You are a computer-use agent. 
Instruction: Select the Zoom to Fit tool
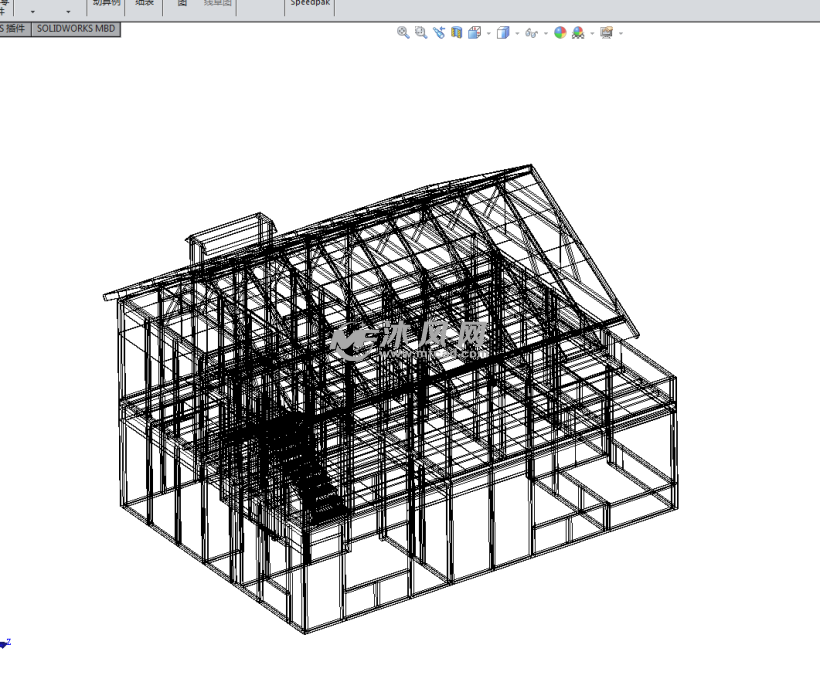(401, 33)
